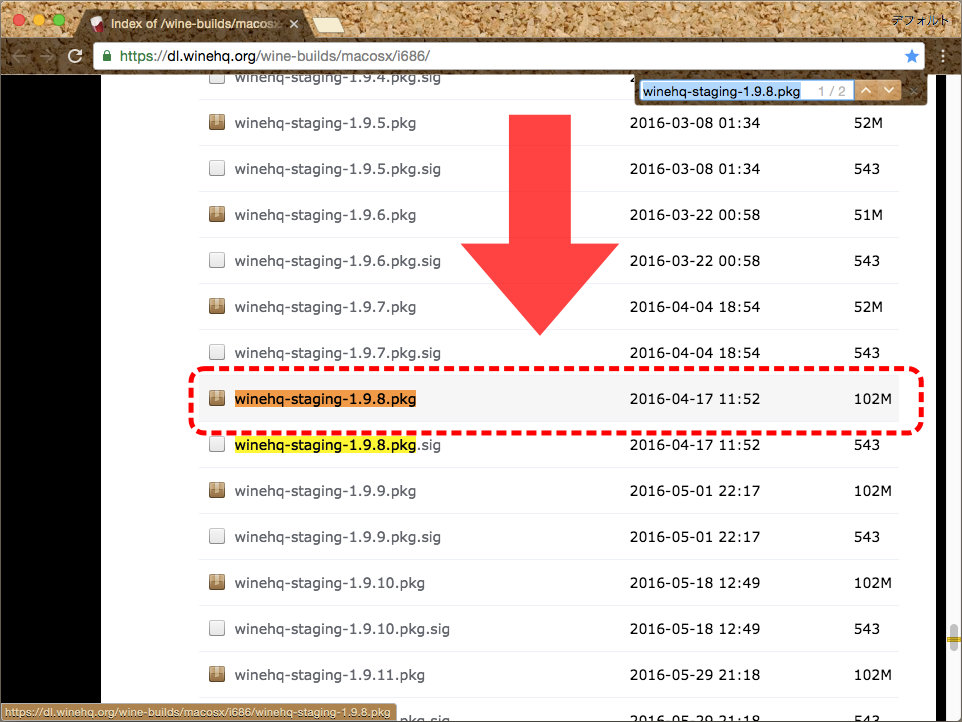This screenshot has width=962, height=722.
Task: Click file icon for winehq-staging-1.9.6.pkg.sig
Action: (217, 260)
